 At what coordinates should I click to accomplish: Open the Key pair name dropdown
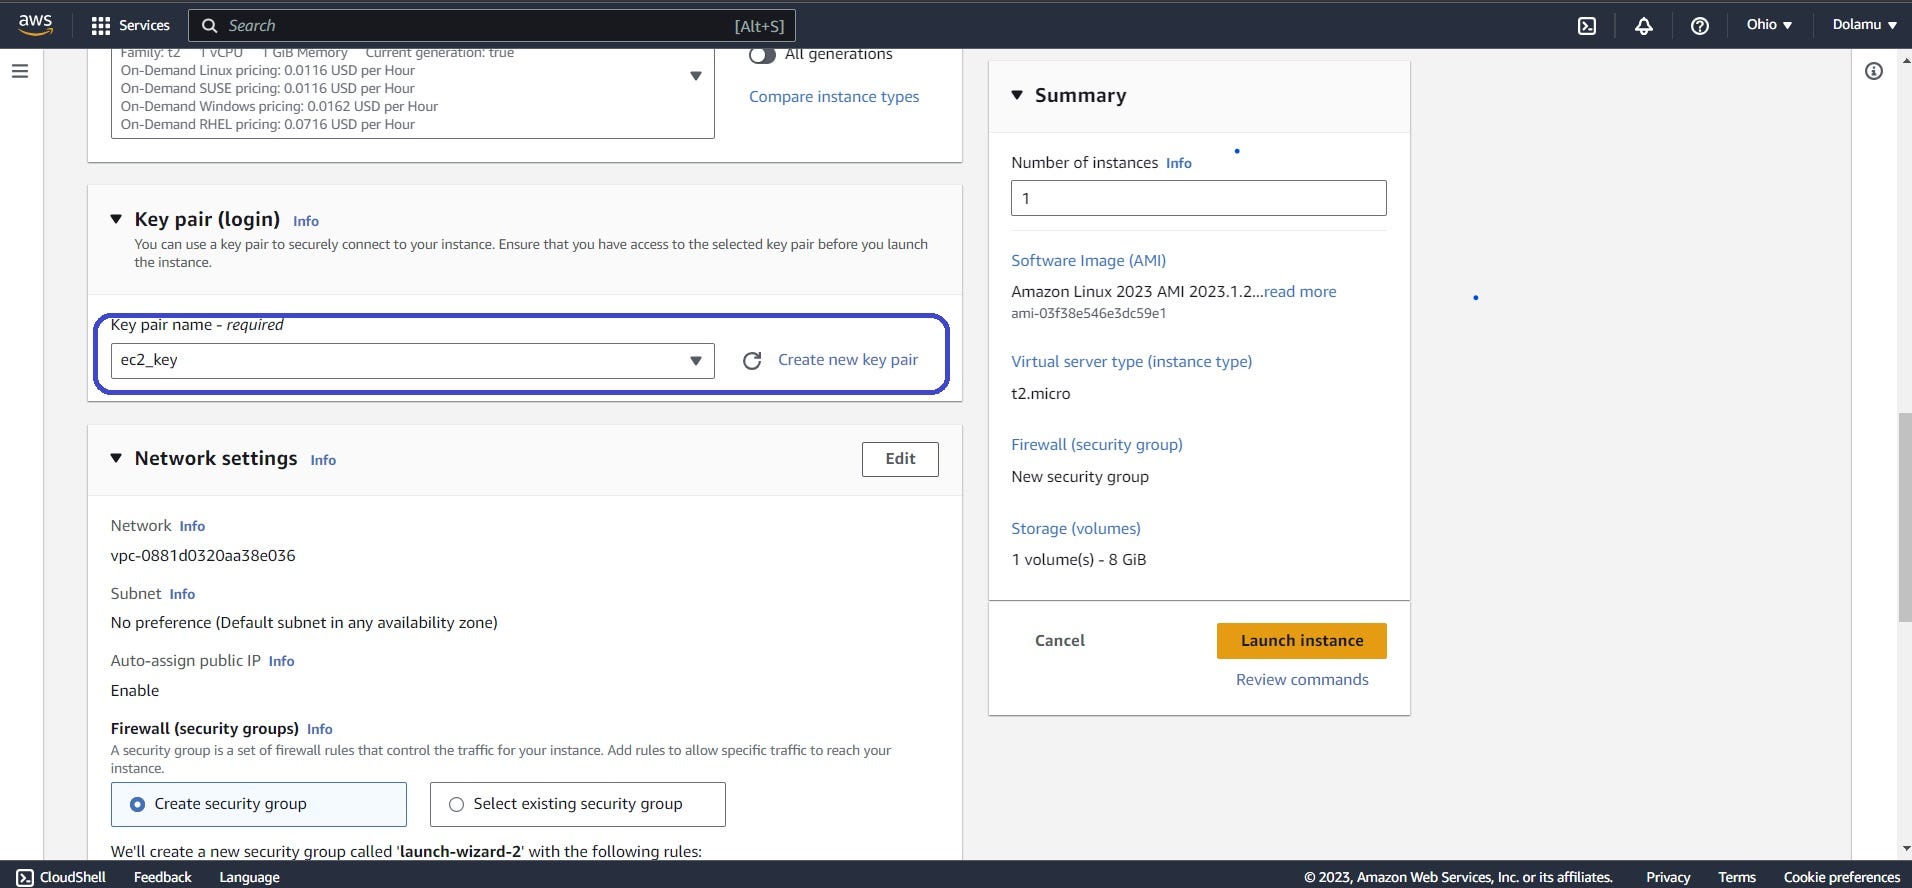coord(413,360)
